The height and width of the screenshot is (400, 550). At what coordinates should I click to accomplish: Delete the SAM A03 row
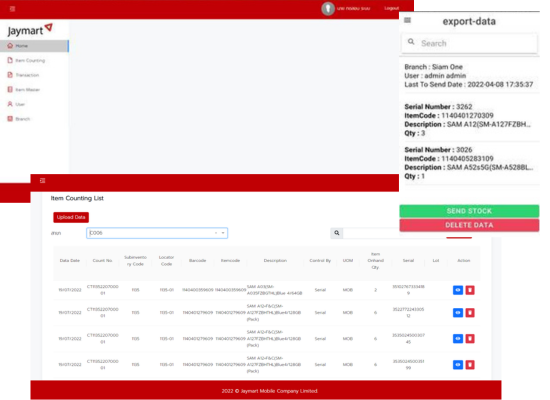470,290
